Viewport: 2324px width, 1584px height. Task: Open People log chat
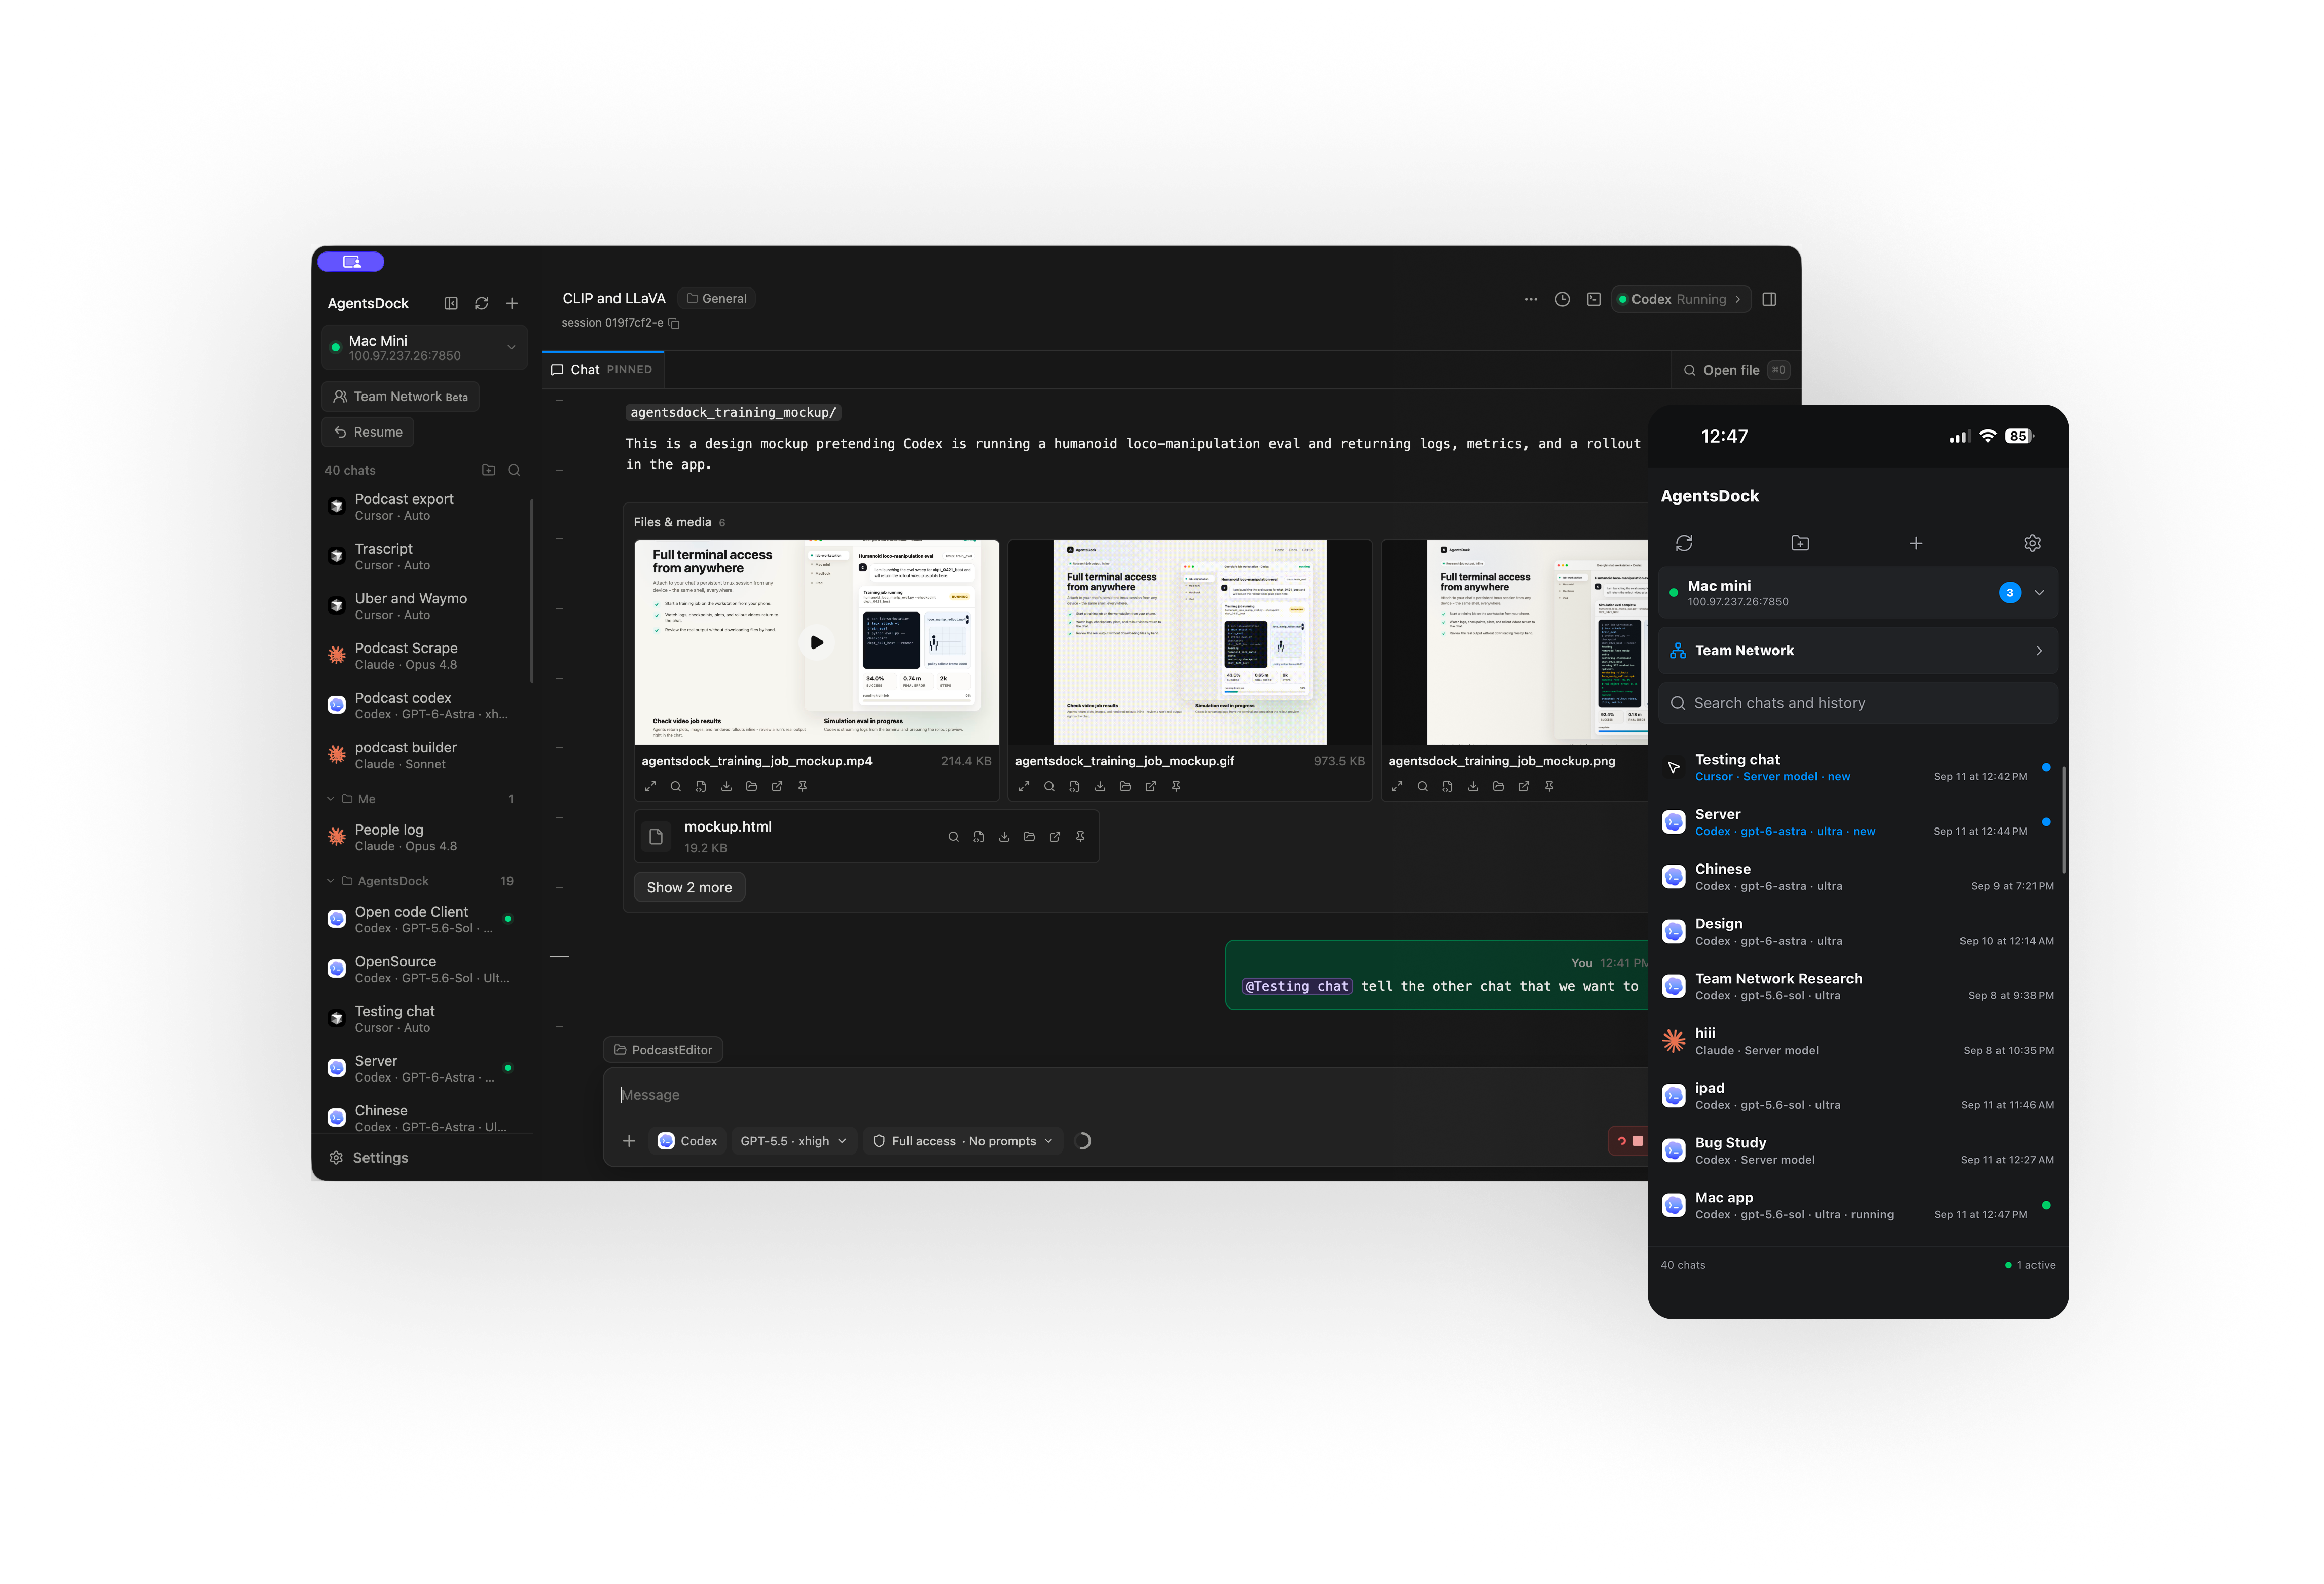[x=425, y=838]
